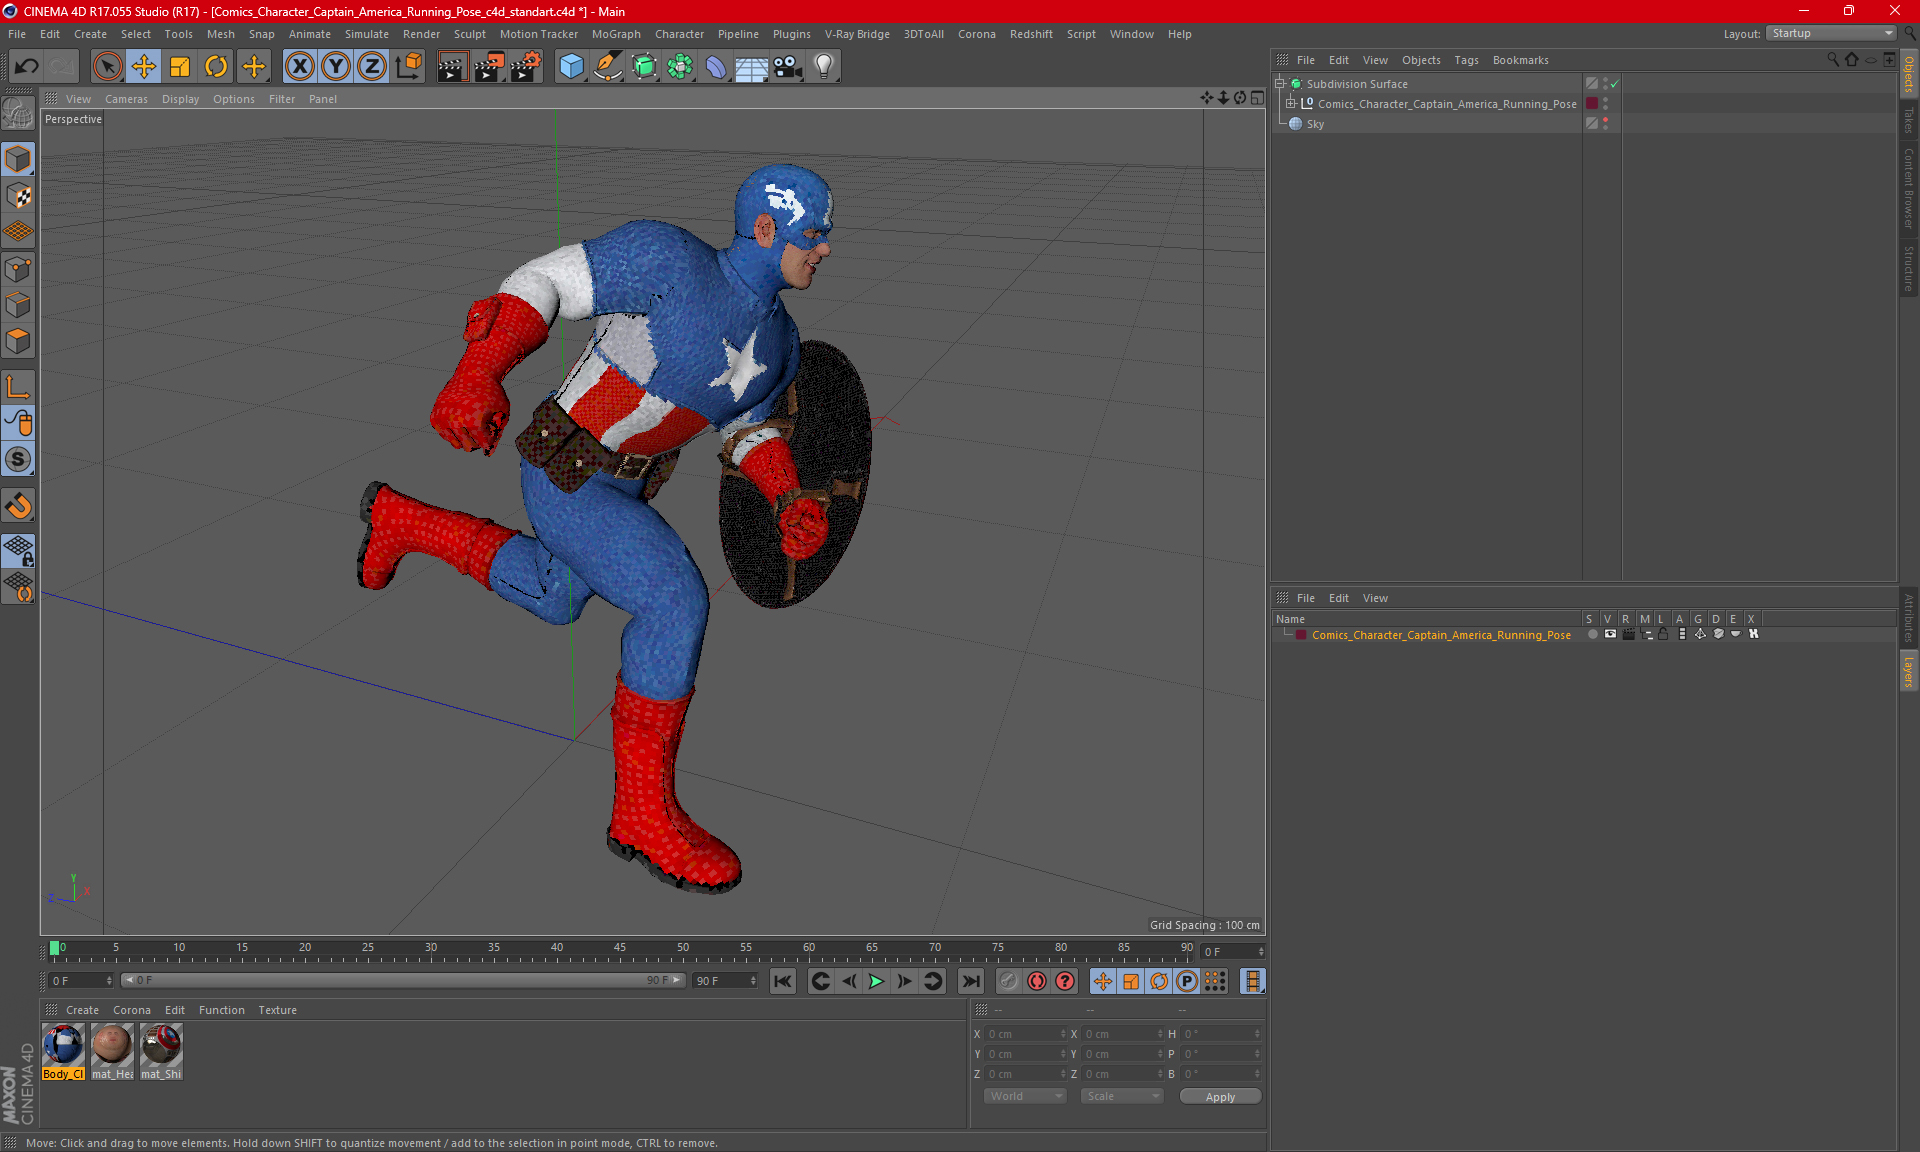Add a Floor environment object icon
The image size is (1920, 1152).
click(751, 67)
